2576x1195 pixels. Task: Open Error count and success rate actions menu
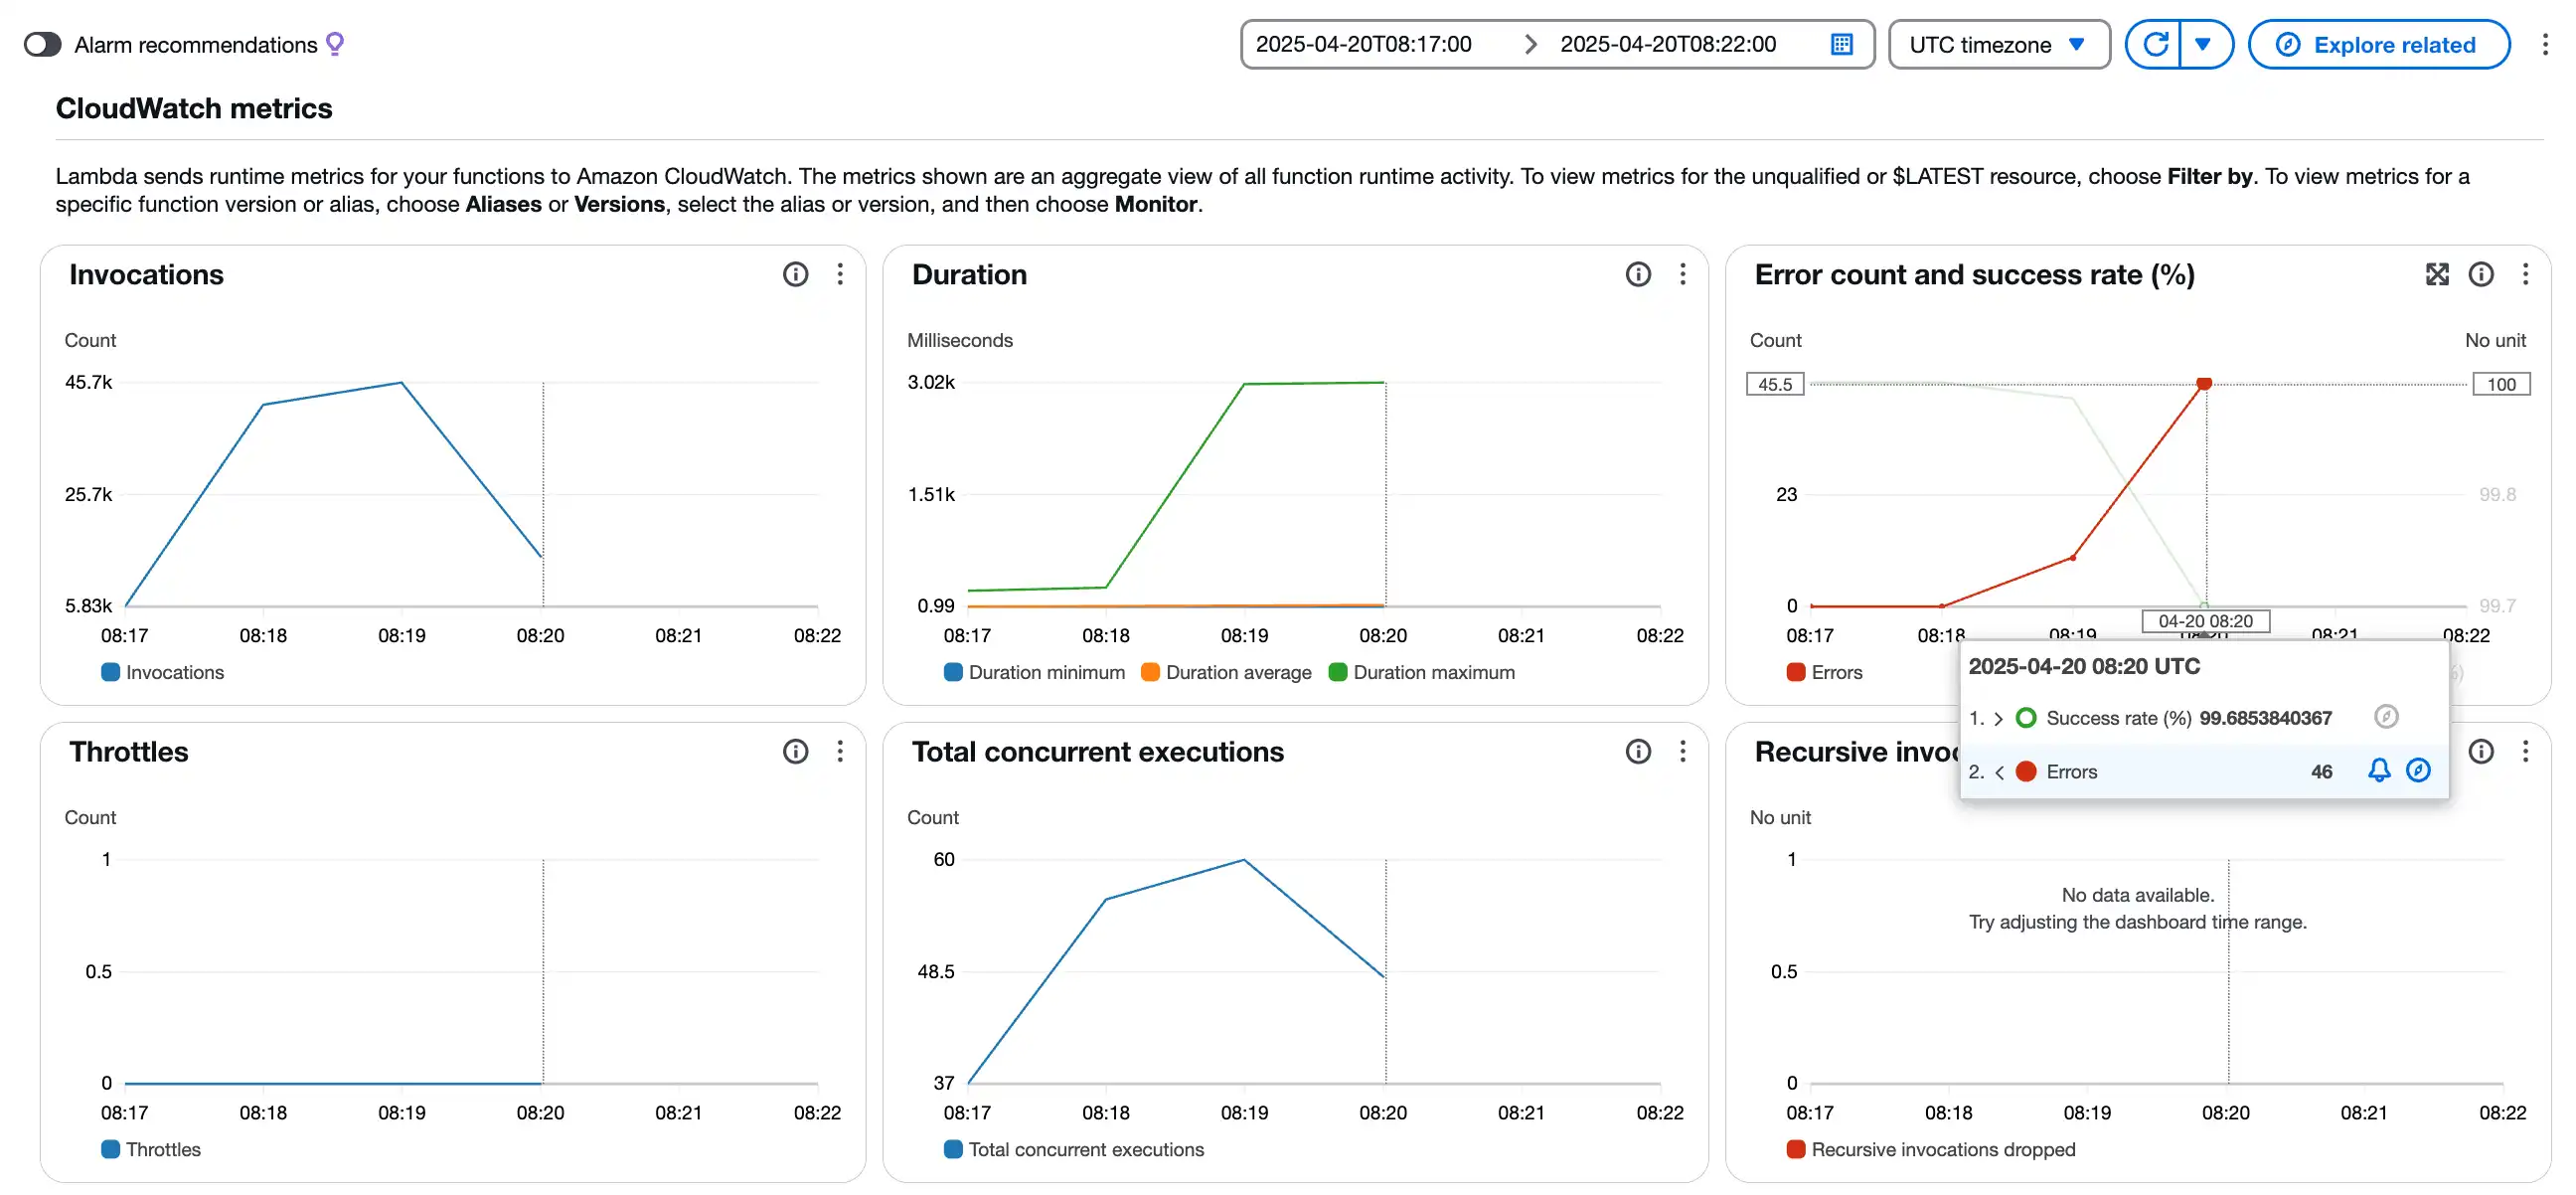(2526, 275)
